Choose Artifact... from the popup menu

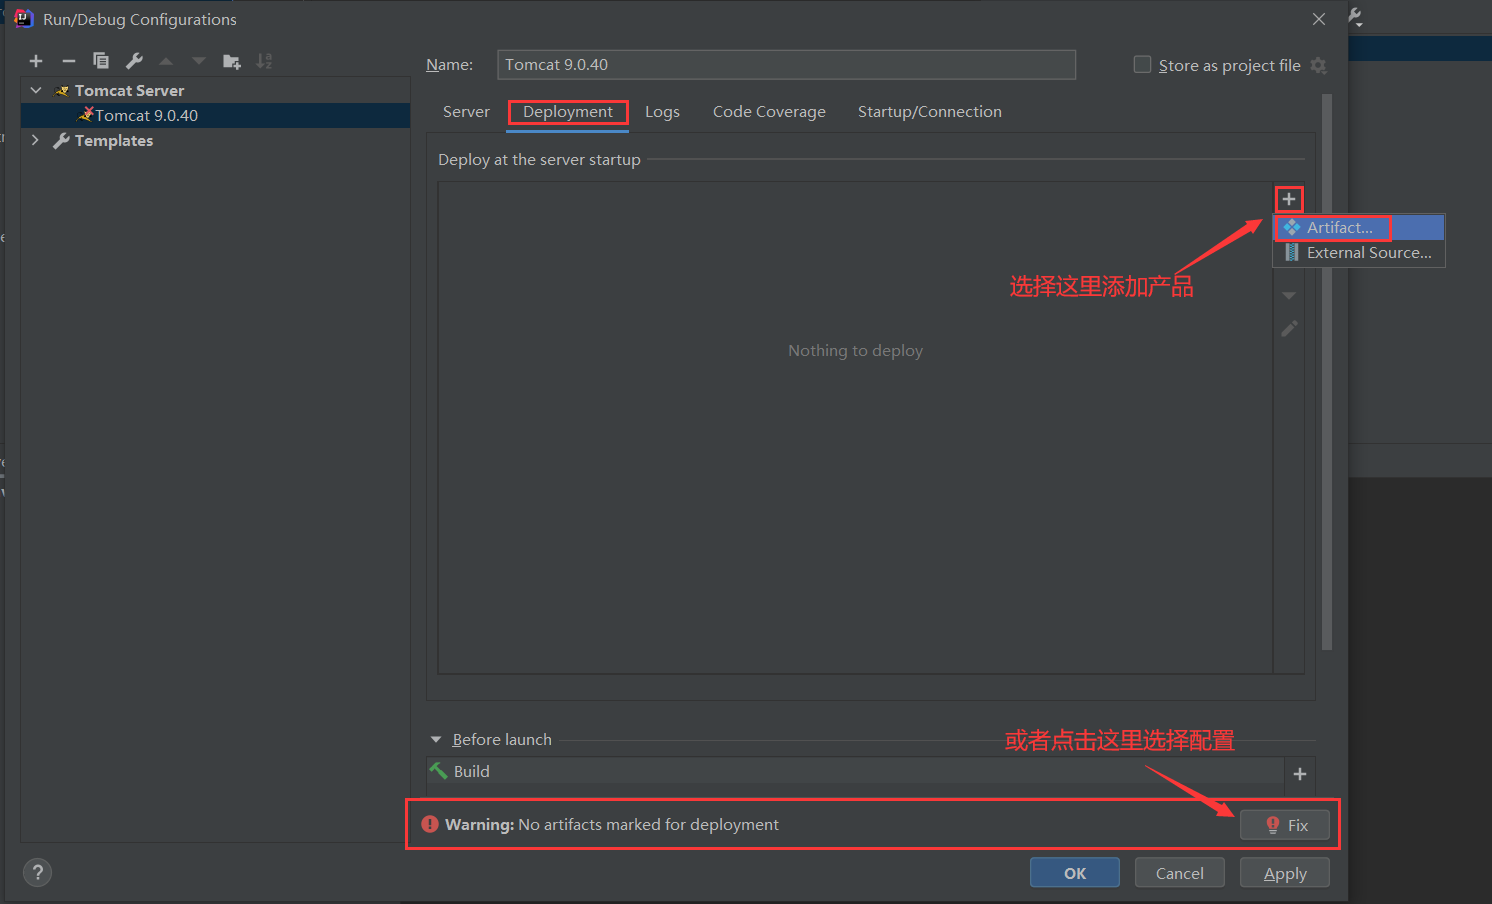(1359, 228)
